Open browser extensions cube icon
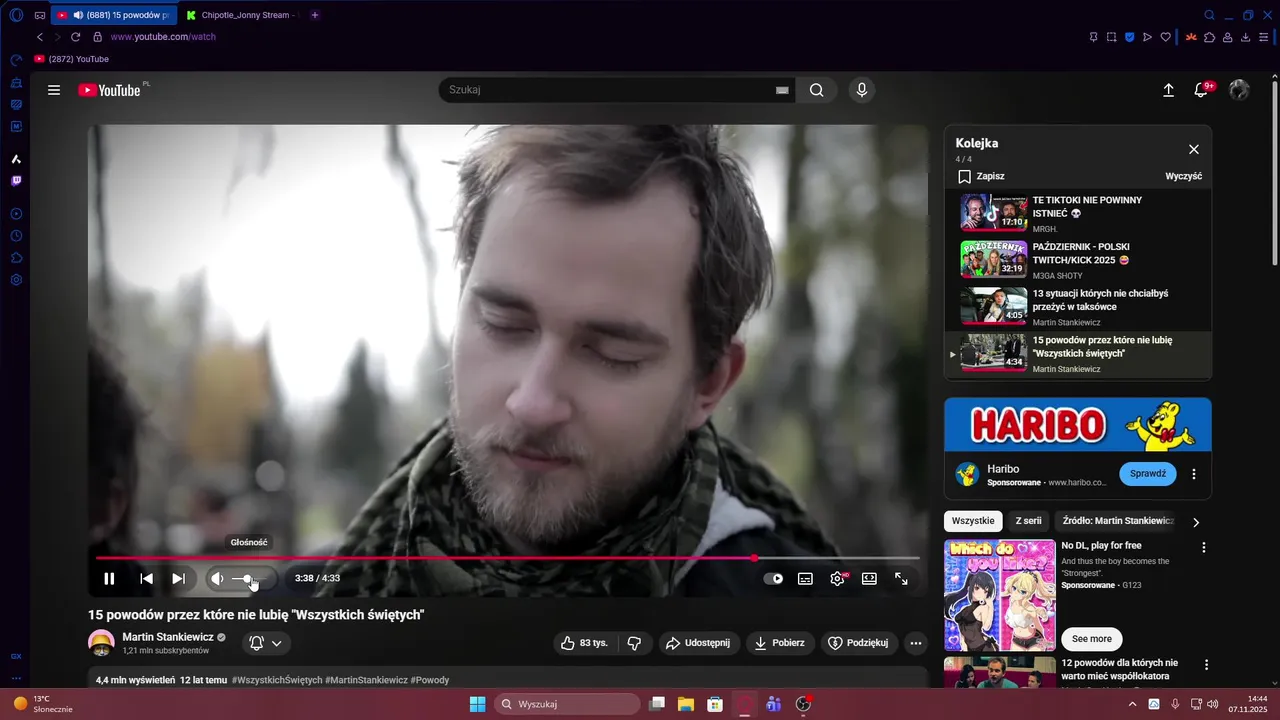 tap(1209, 37)
